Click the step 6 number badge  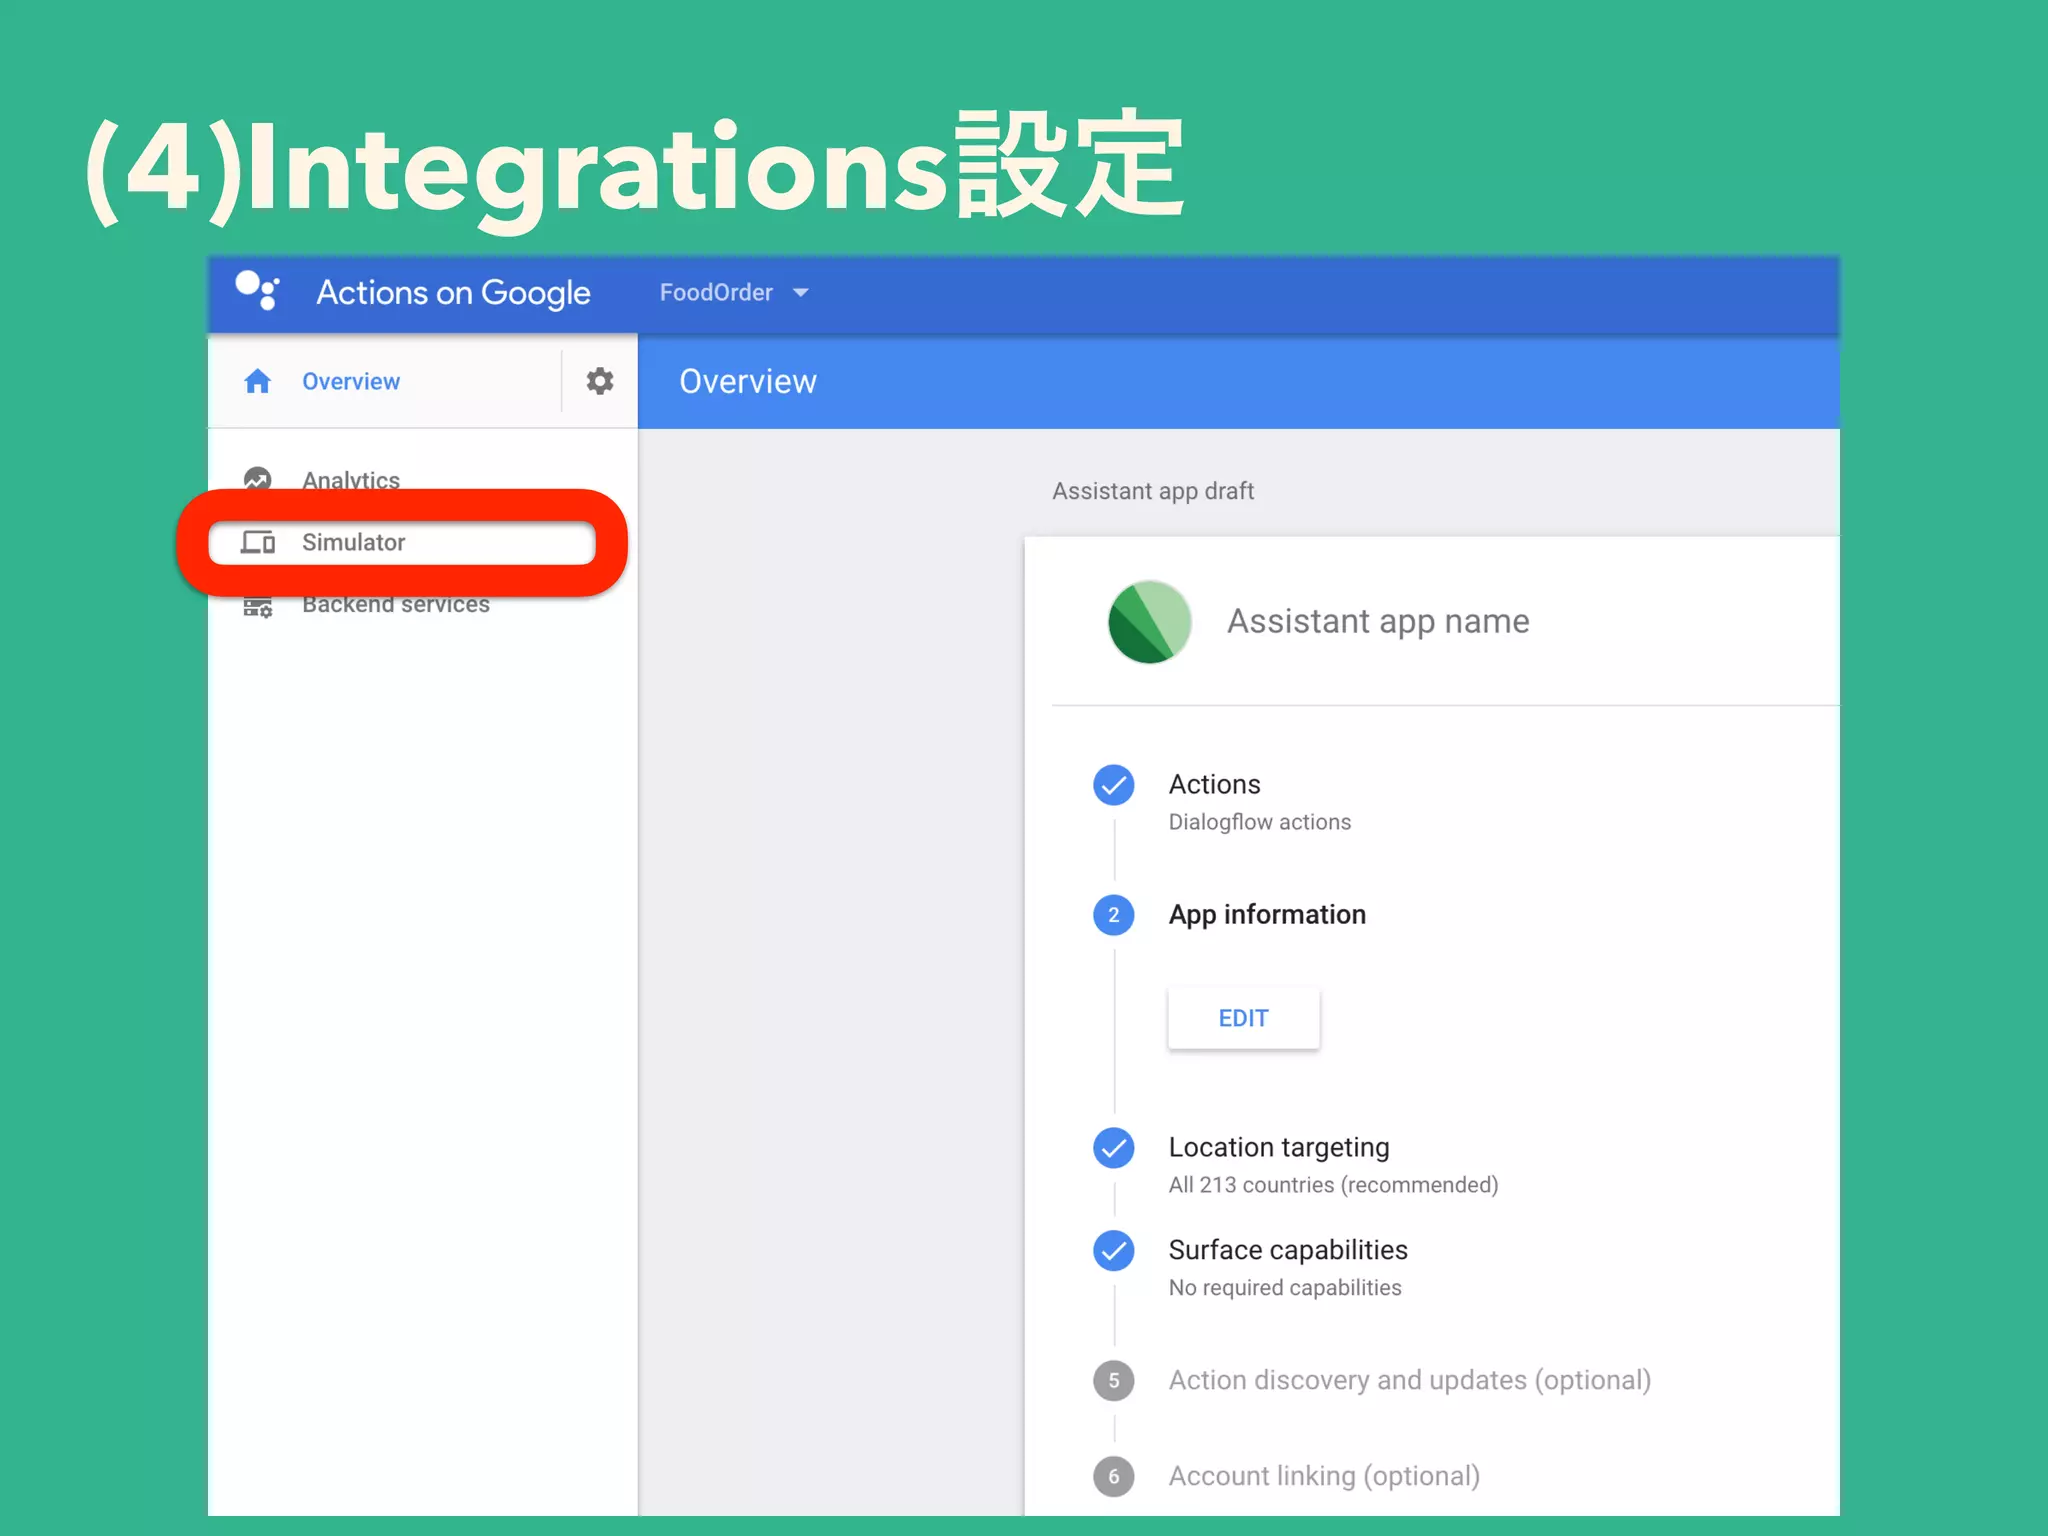1113,1477
